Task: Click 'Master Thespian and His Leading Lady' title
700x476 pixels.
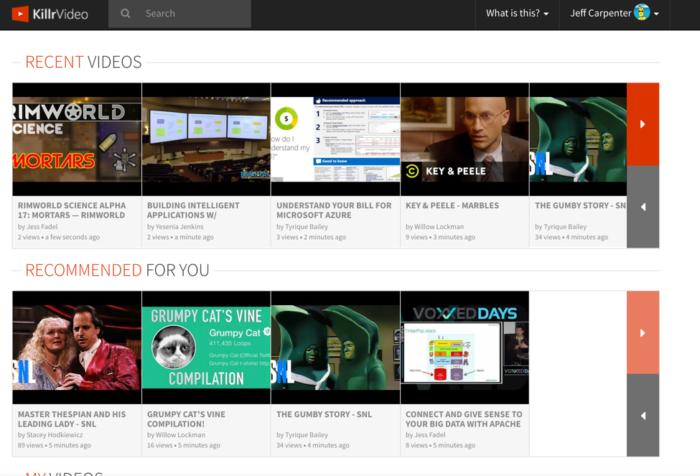Action: tap(72, 419)
